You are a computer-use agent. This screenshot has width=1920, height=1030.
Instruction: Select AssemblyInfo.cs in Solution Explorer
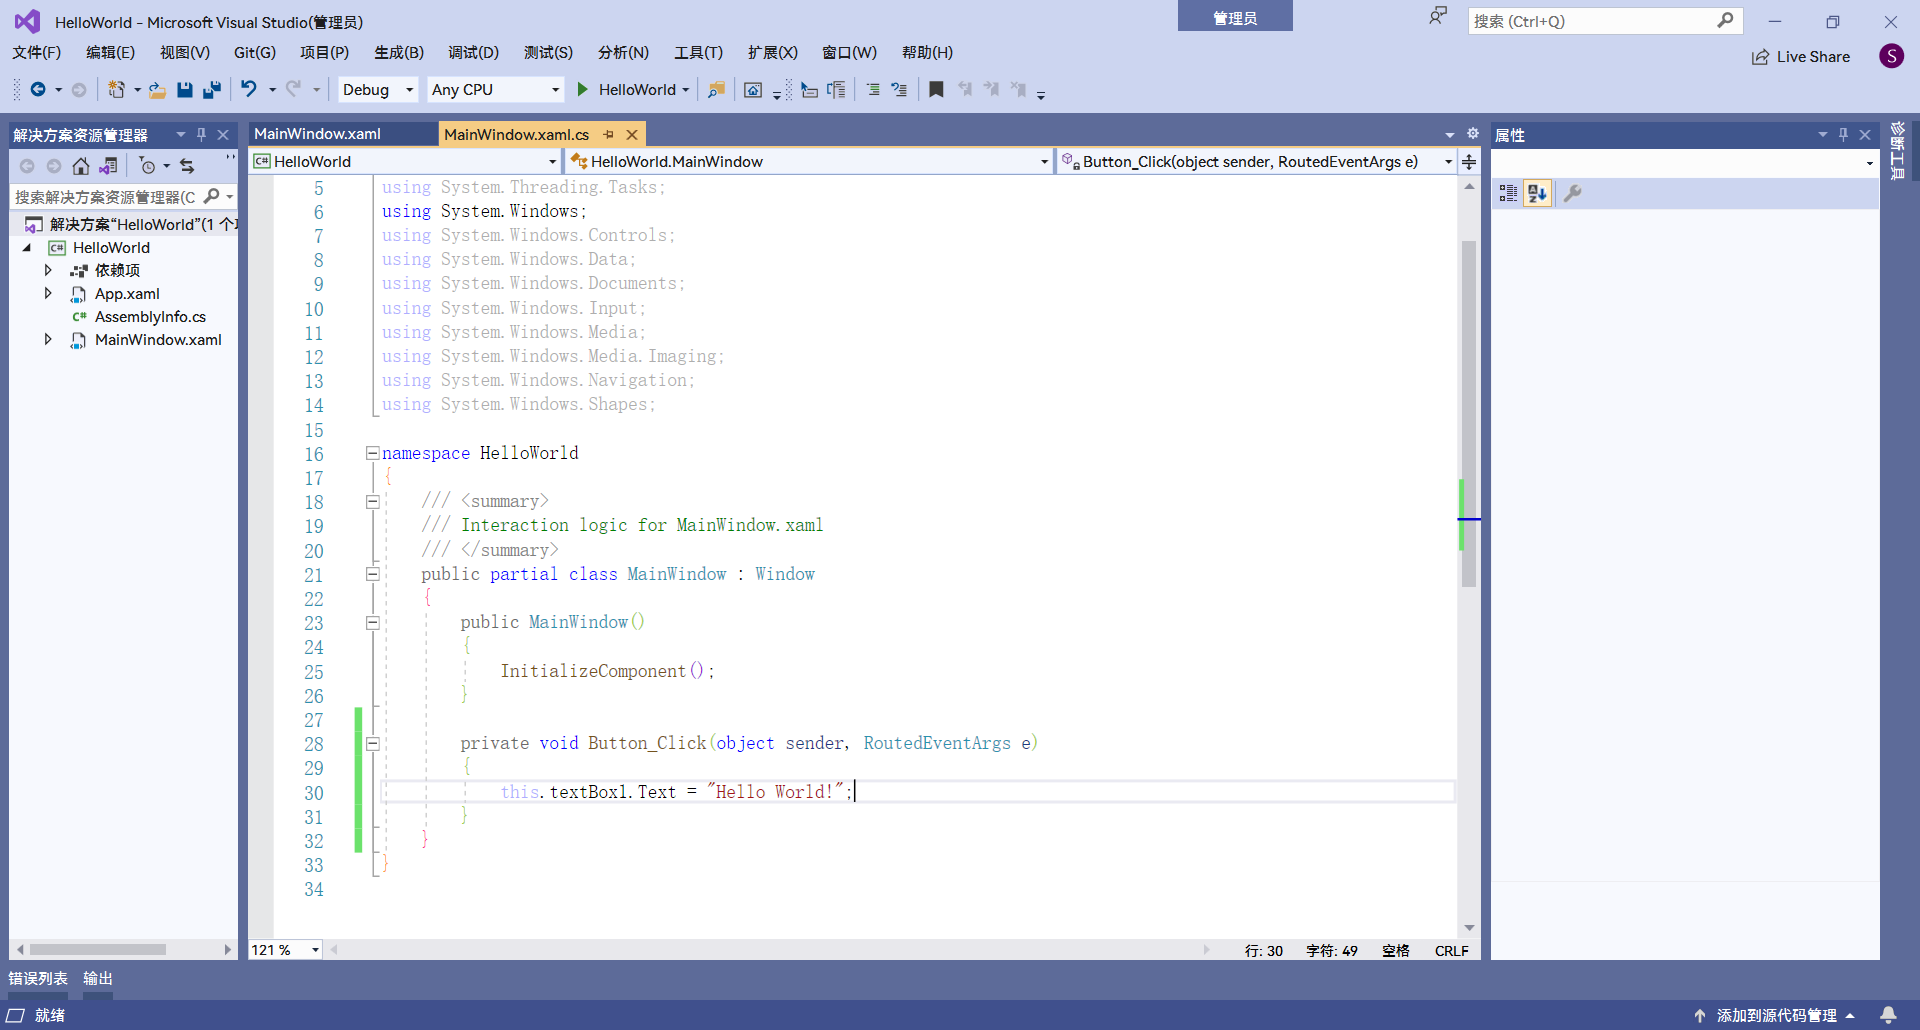(x=150, y=316)
